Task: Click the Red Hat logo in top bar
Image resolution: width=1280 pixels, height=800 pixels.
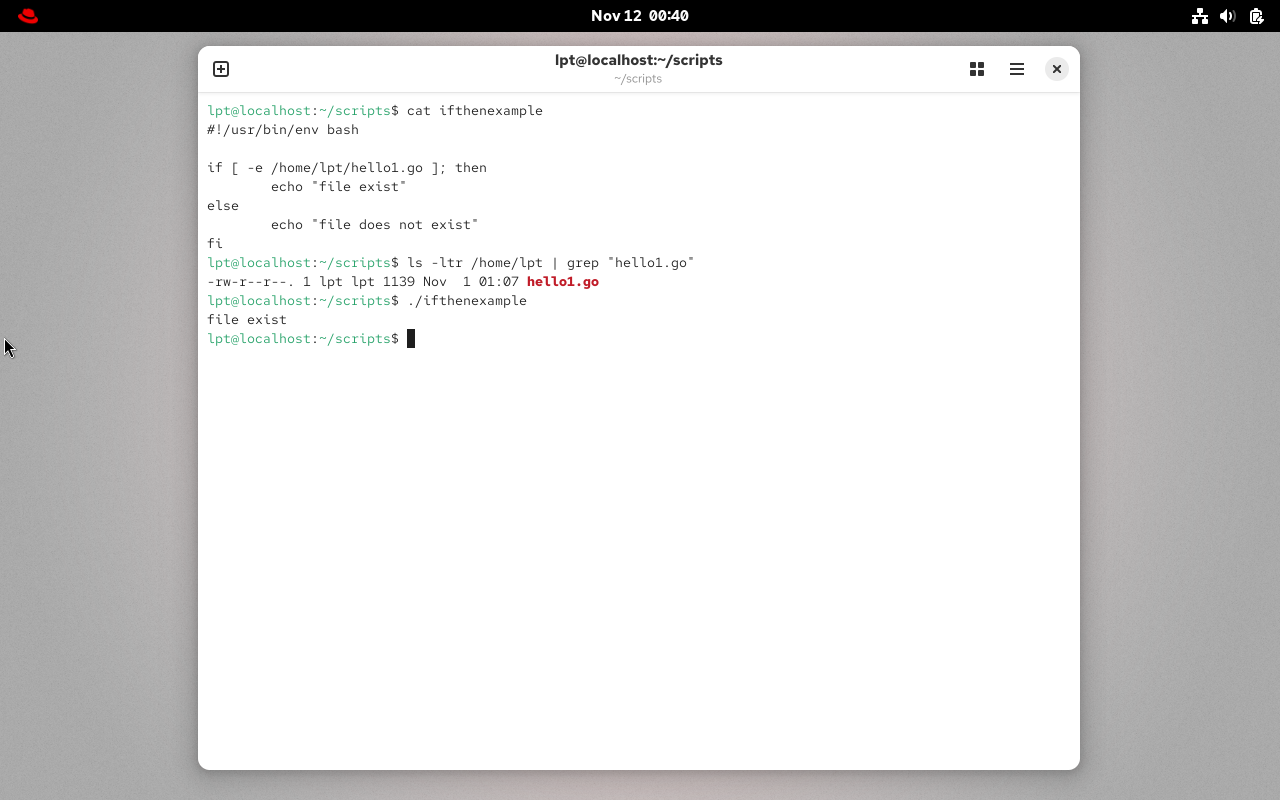Action: coord(27,15)
